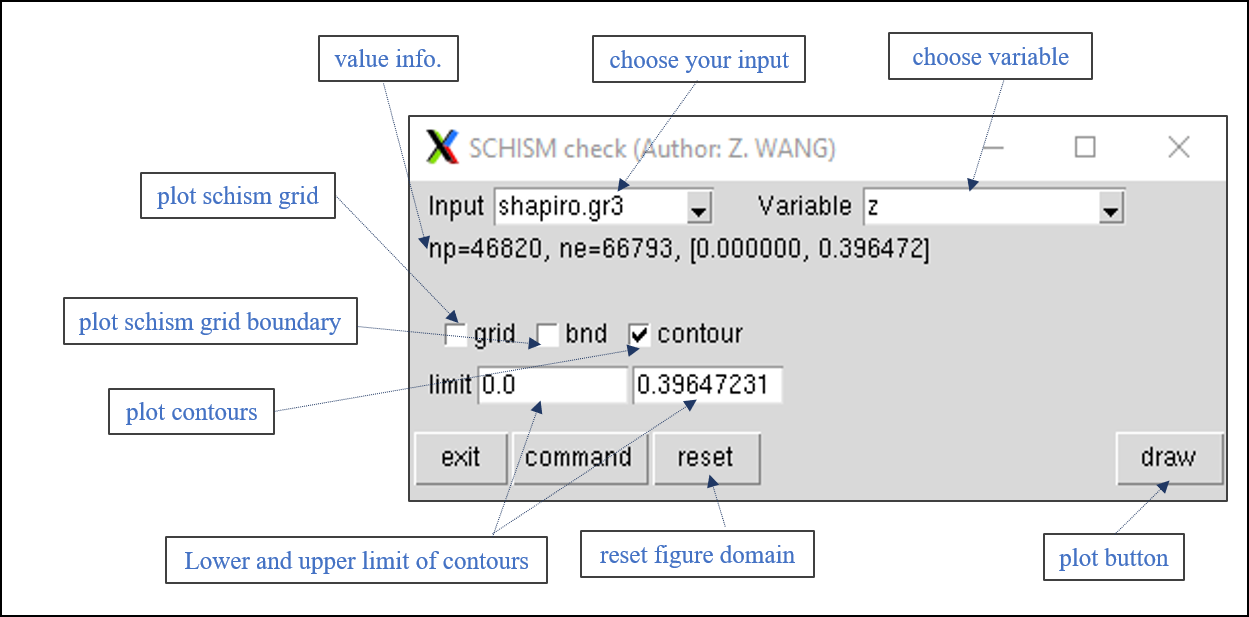This screenshot has height=617, width=1249.
Task: Click the 'choose variable' annotation box
Action: pos(990,57)
